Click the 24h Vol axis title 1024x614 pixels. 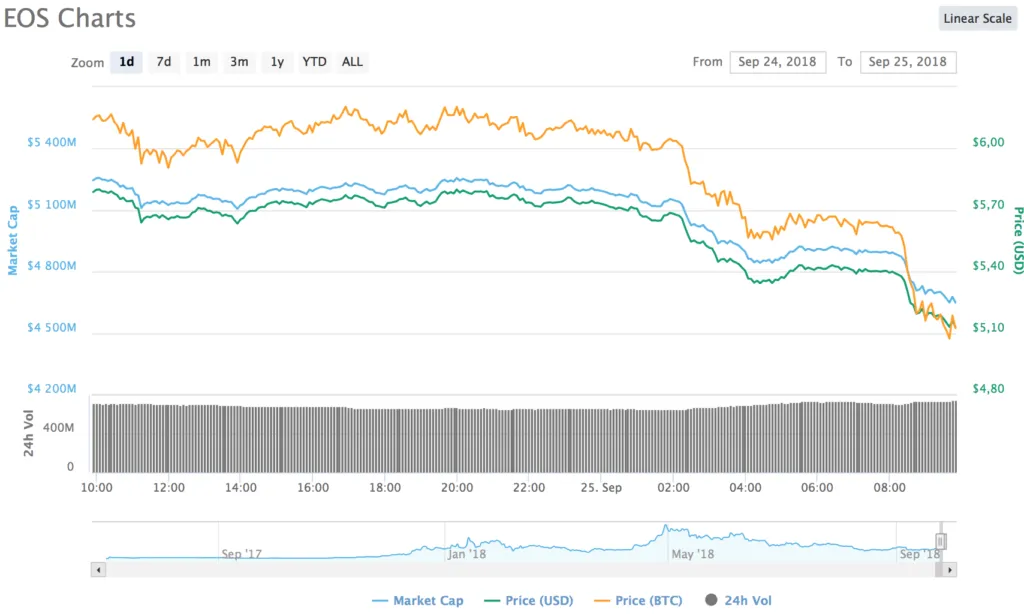coord(28,433)
